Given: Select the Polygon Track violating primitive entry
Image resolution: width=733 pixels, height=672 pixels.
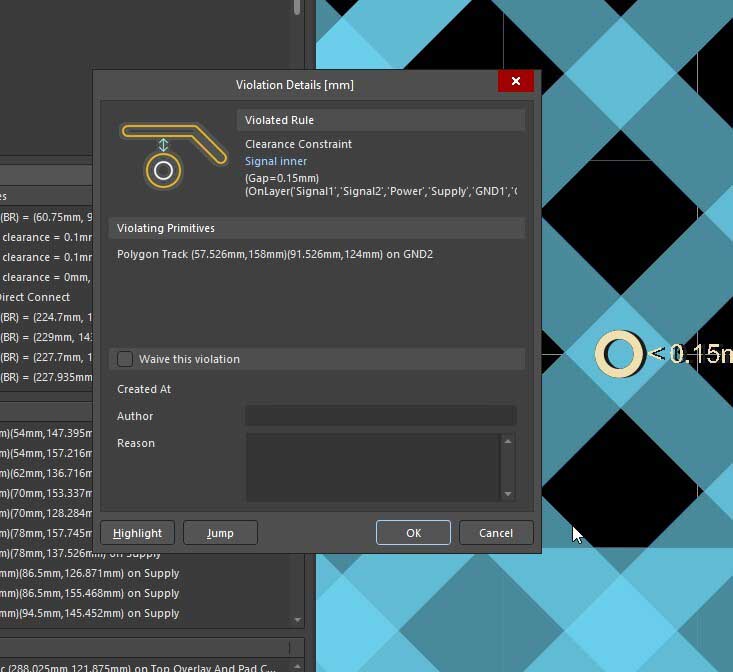Looking at the screenshot, I should pyautogui.click(x=274, y=255).
